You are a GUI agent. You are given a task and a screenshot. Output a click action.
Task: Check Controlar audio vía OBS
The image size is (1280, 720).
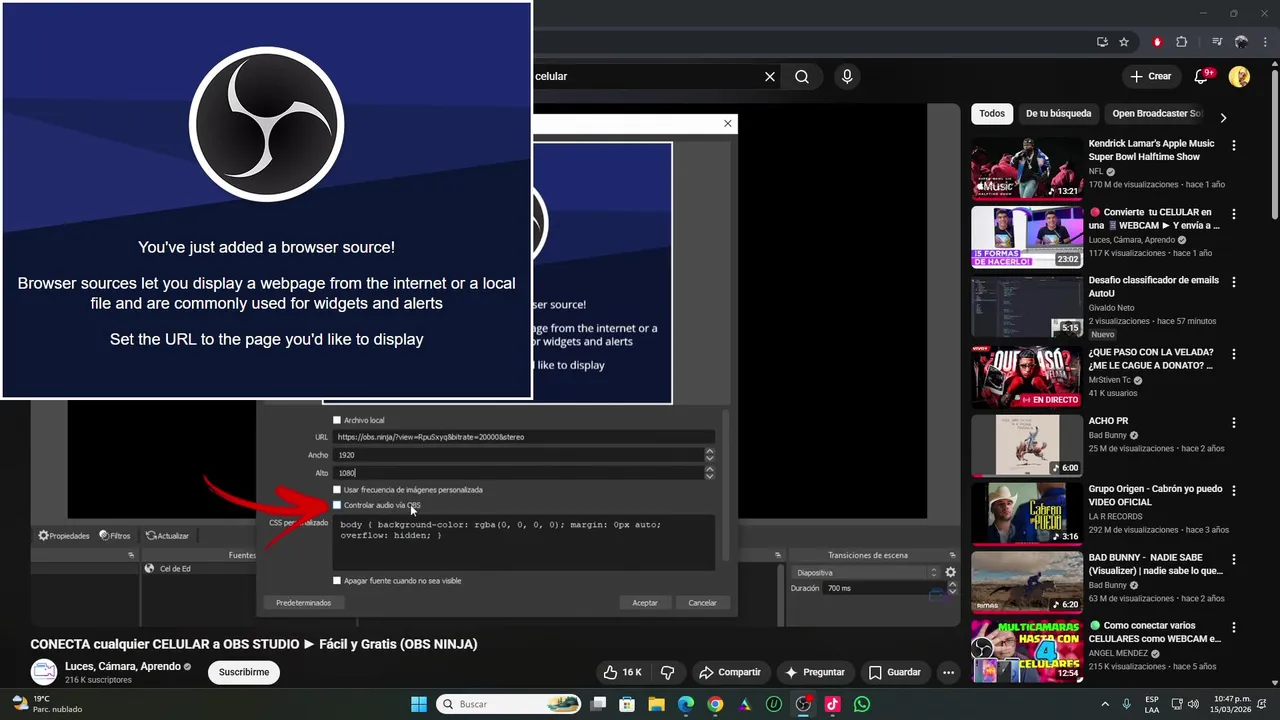337,505
